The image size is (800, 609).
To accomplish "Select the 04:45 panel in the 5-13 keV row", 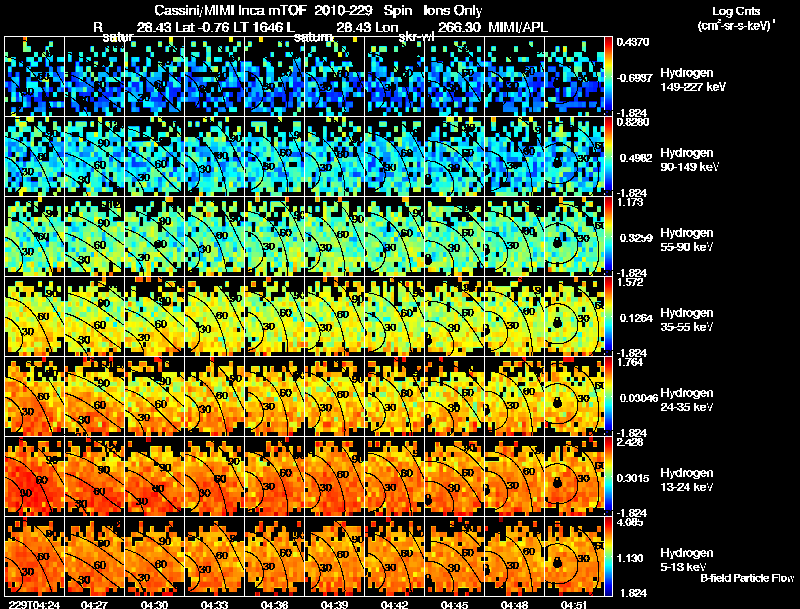I will [x=454, y=556].
